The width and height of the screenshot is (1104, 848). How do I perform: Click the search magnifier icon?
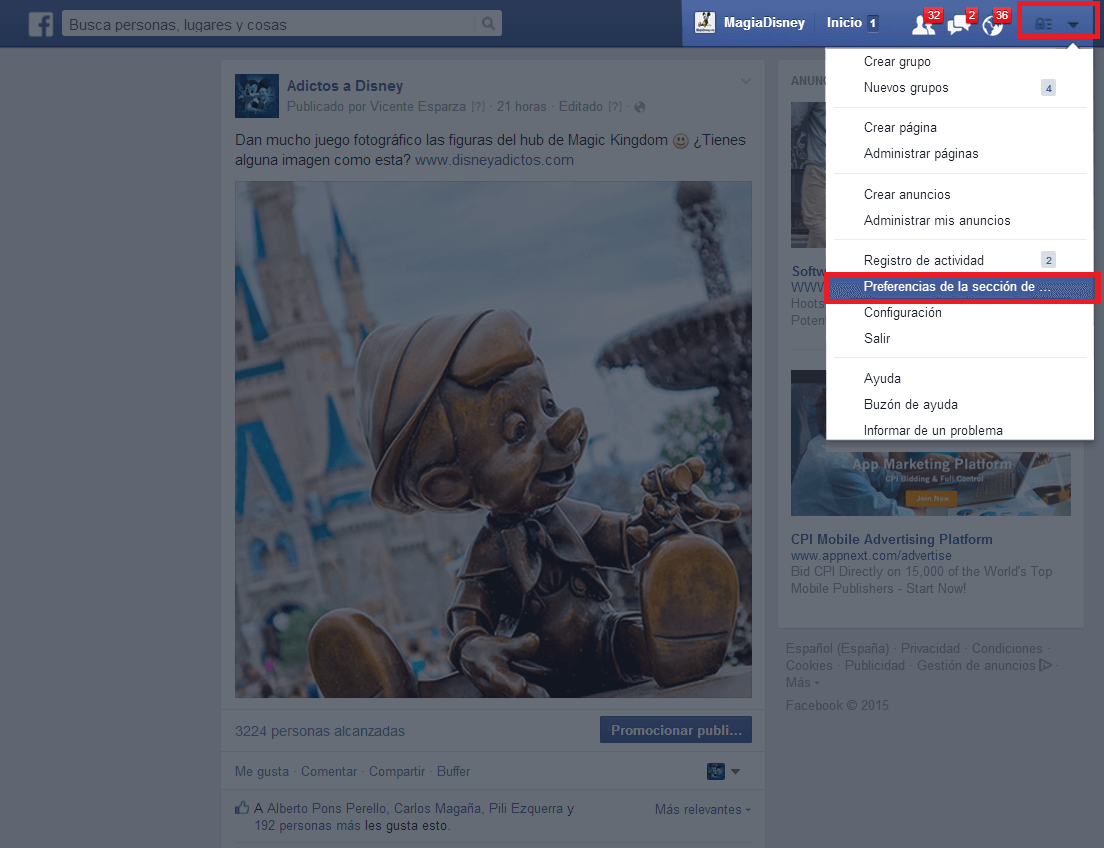point(488,21)
